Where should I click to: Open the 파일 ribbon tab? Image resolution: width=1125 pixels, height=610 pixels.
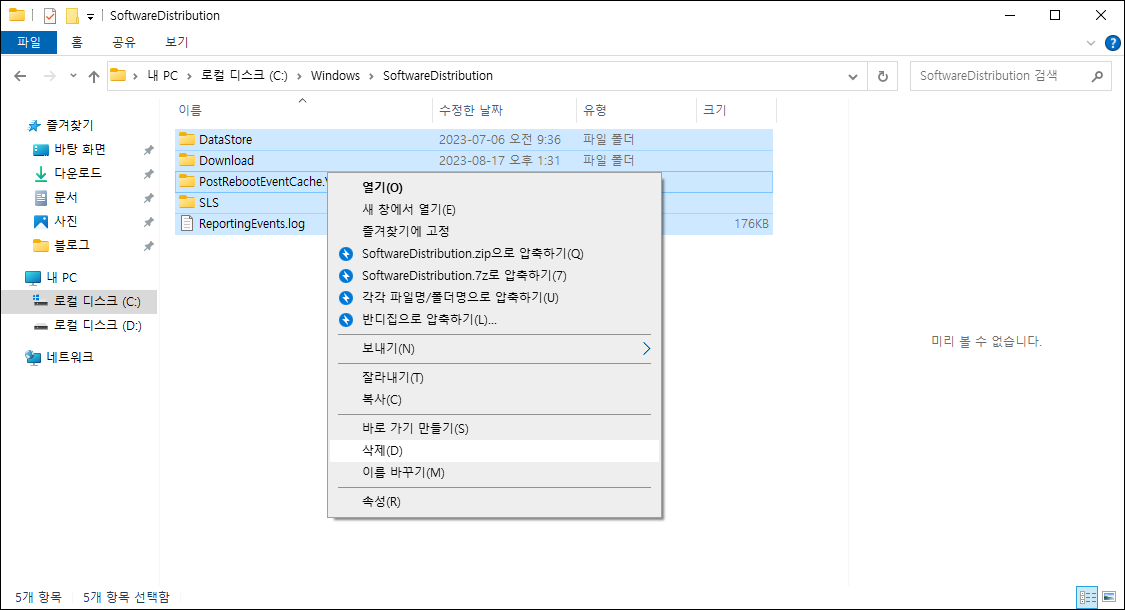[x=29, y=42]
